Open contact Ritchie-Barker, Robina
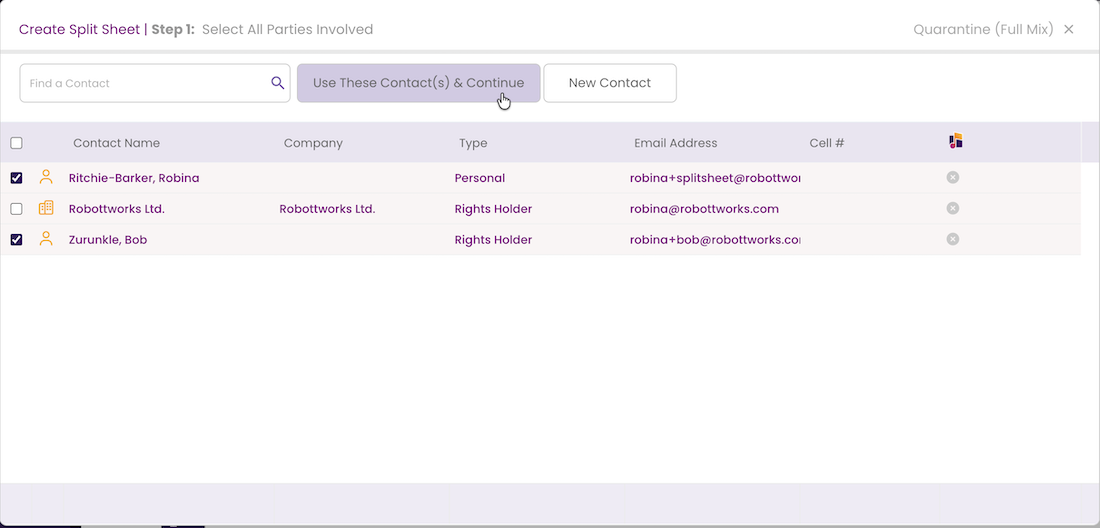 tap(134, 178)
